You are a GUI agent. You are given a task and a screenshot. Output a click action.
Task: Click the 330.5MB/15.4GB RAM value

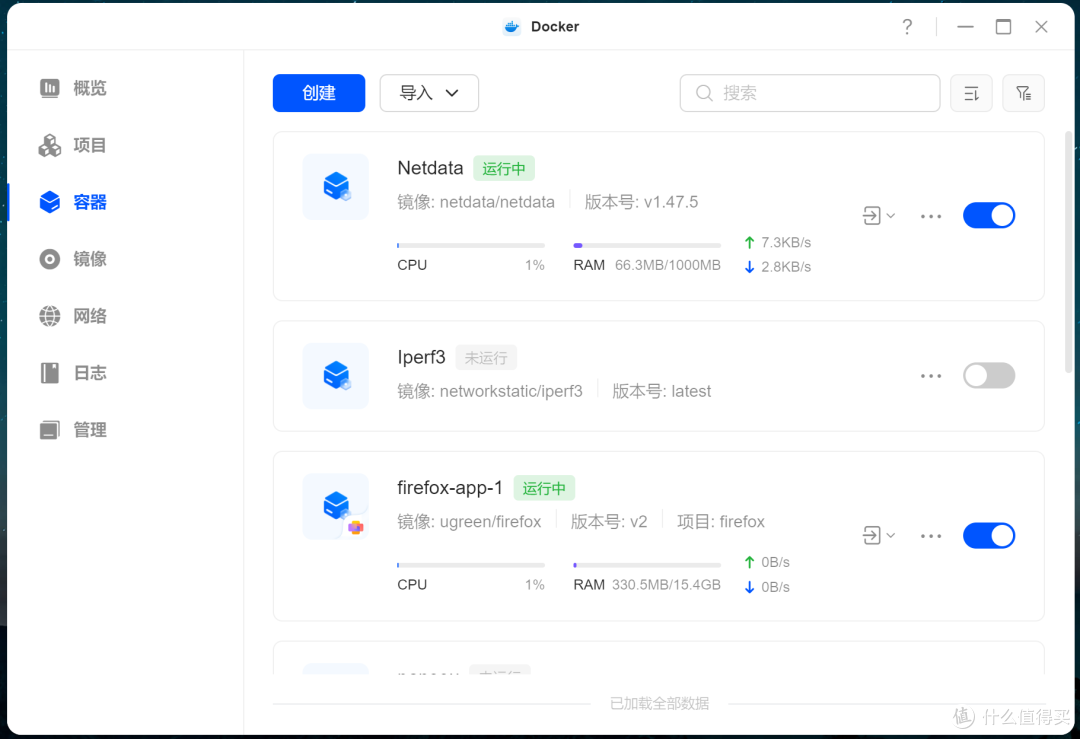[666, 585]
